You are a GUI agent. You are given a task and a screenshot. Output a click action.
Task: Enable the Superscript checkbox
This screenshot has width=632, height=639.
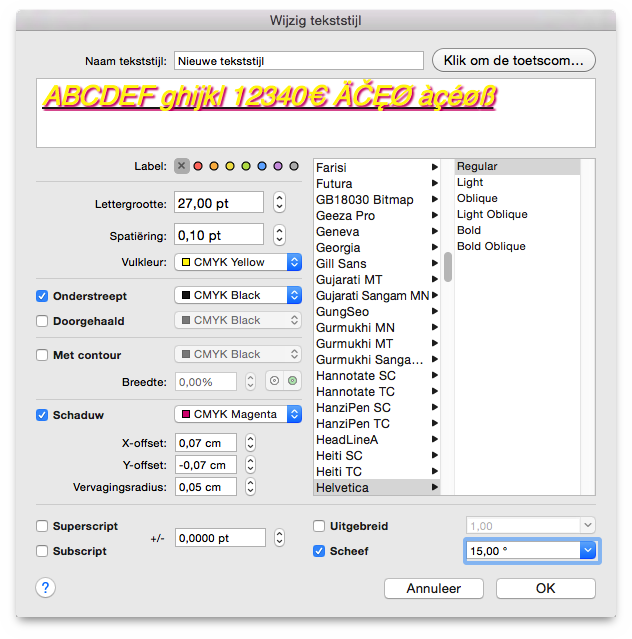click(x=42, y=526)
